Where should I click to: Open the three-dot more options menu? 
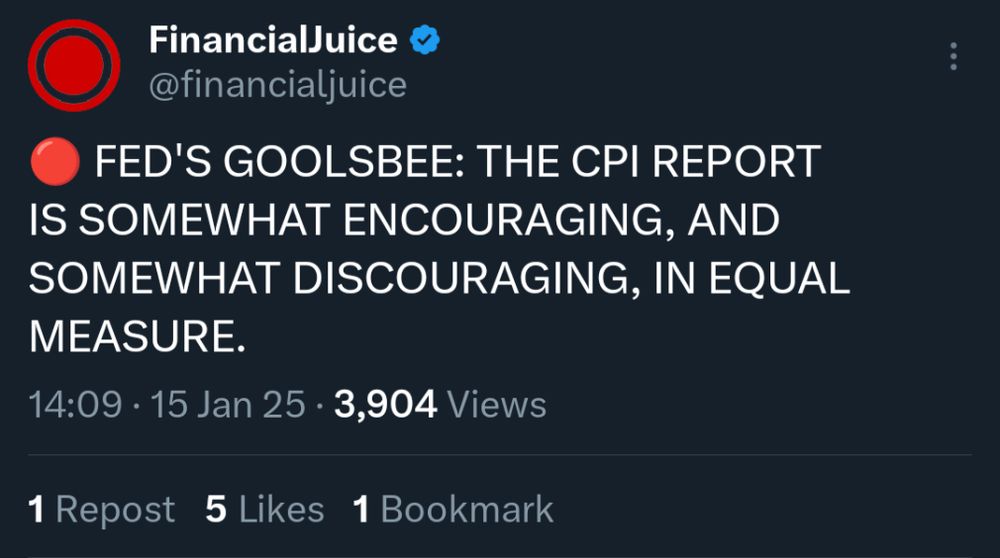[x=953, y=57]
